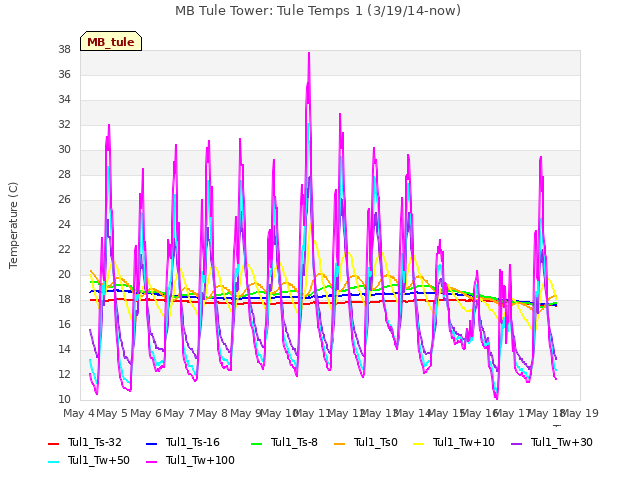Viewport: 640px width, 480px height.
Task: Click the Temperature (C) axis label
Action: coord(13,225)
